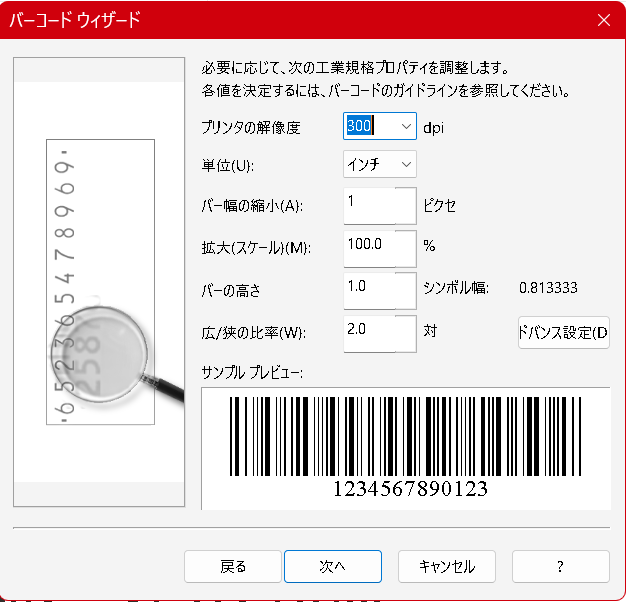The image size is (626, 602).
Task: Select the 拡大(スケール) percentage field
Action: (x=379, y=247)
